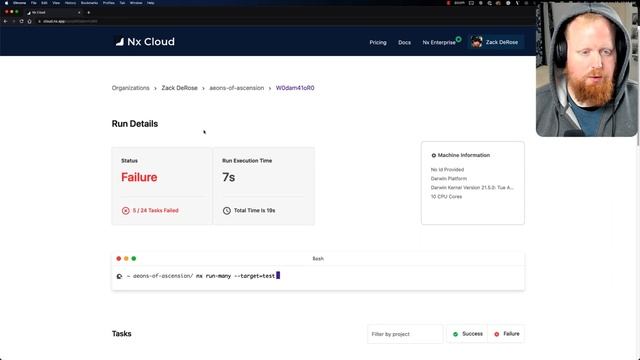Open the History menu
The width and height of the screenshot is (640, 360).
[x=70, y=3]
